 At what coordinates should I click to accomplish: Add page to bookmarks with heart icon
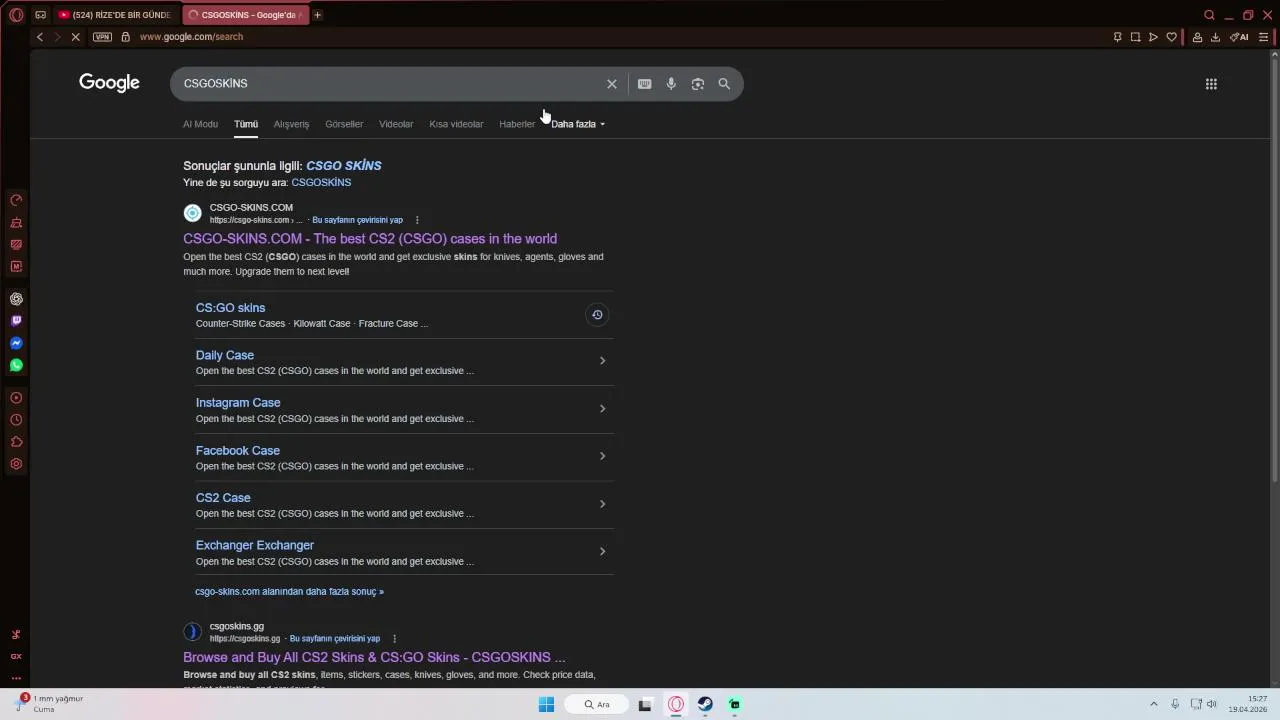1171,37
